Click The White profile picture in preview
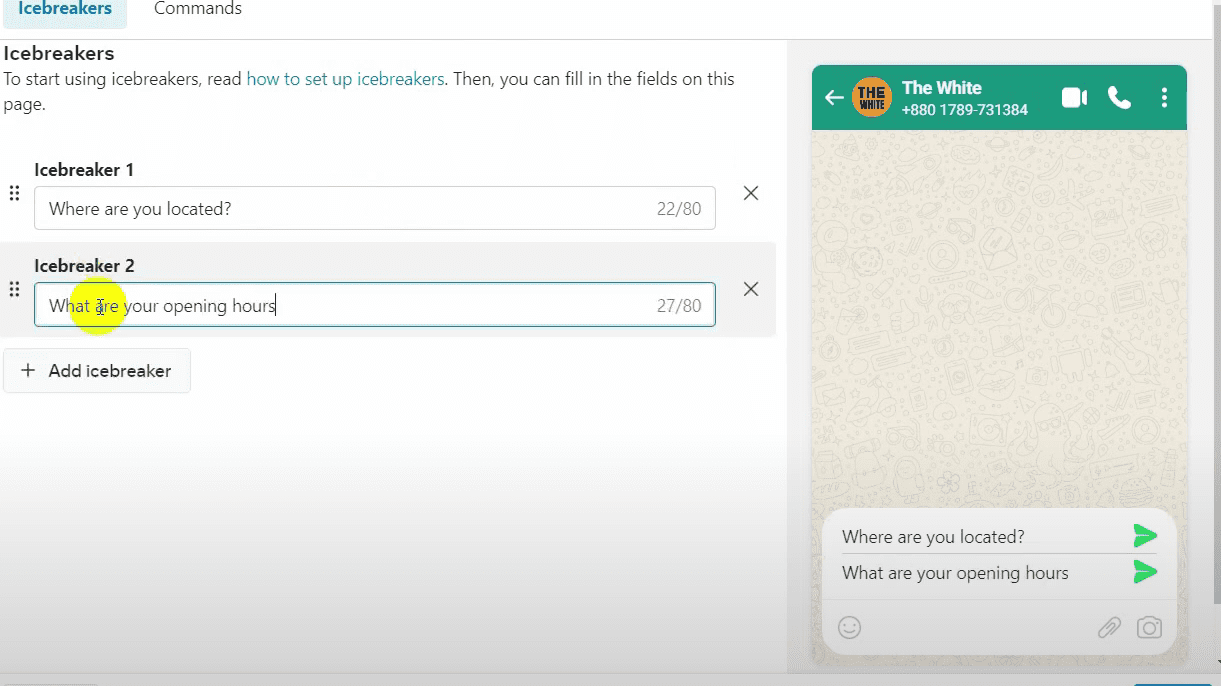Screen dimensions: 1221x686 tap(871, 98)
